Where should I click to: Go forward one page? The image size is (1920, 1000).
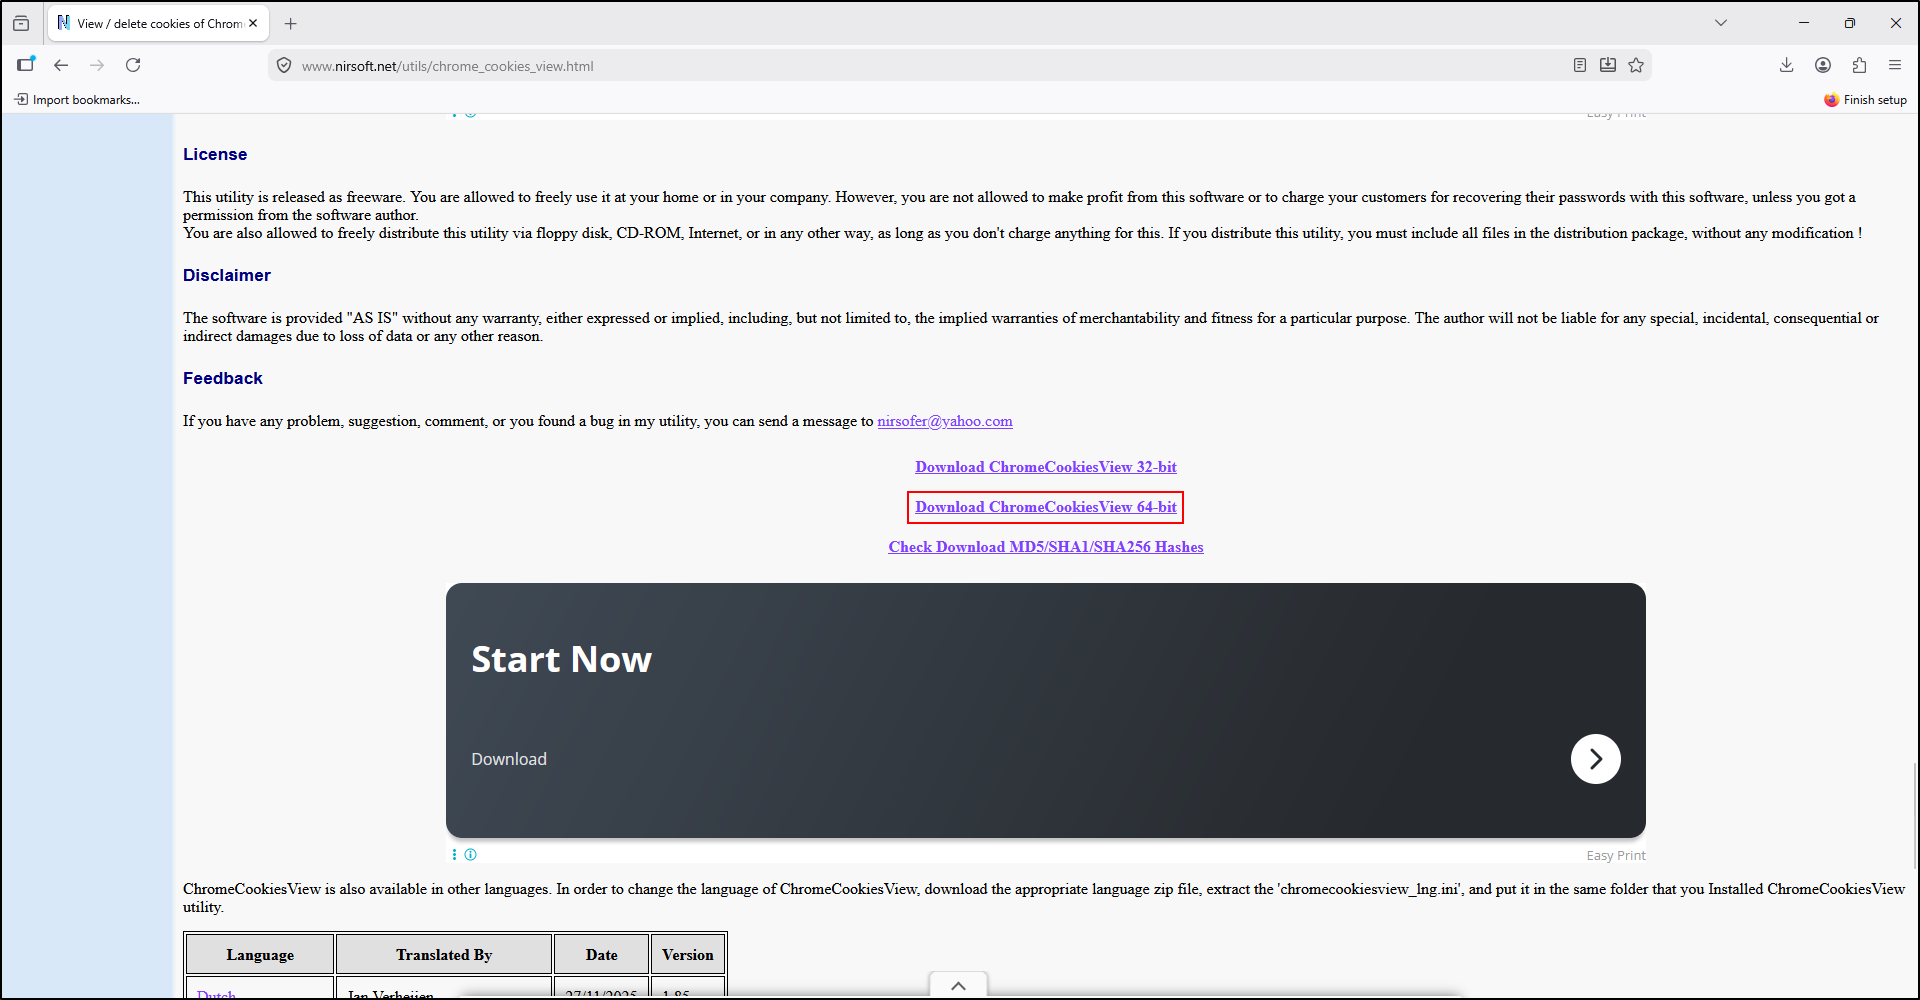(97, 65)
